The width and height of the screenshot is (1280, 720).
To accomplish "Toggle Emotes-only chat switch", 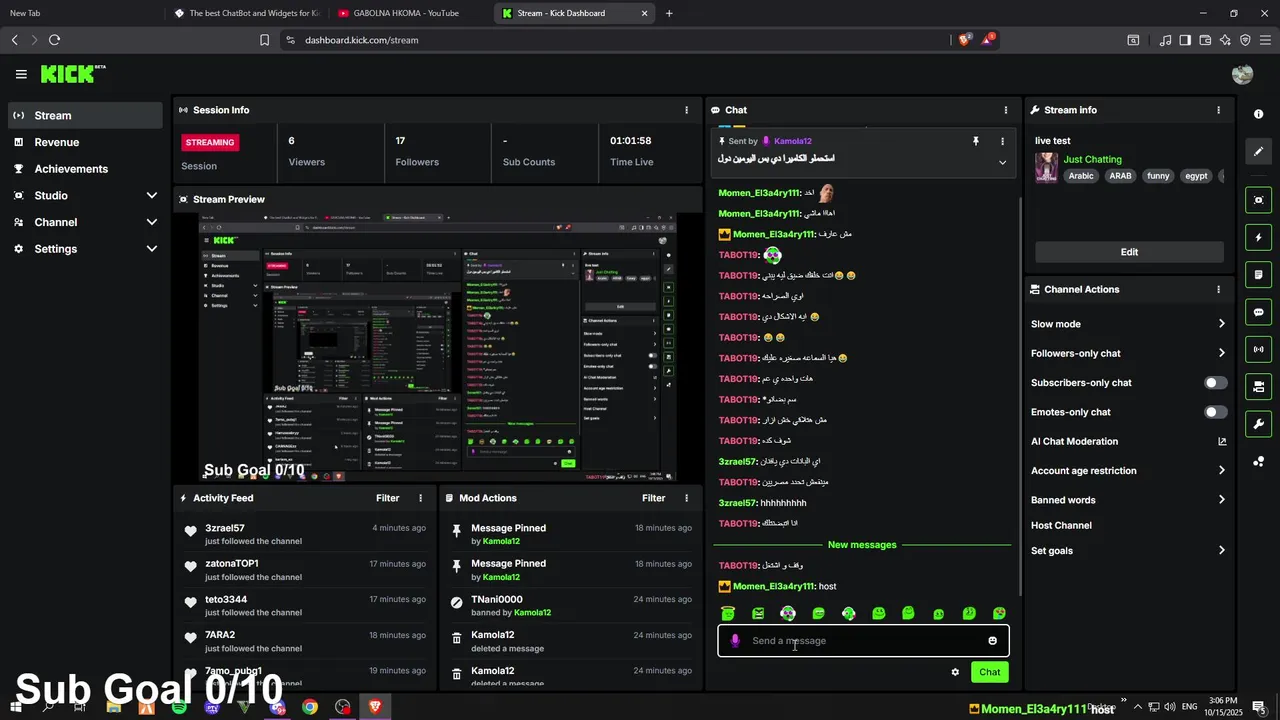I will [1216, 412].
